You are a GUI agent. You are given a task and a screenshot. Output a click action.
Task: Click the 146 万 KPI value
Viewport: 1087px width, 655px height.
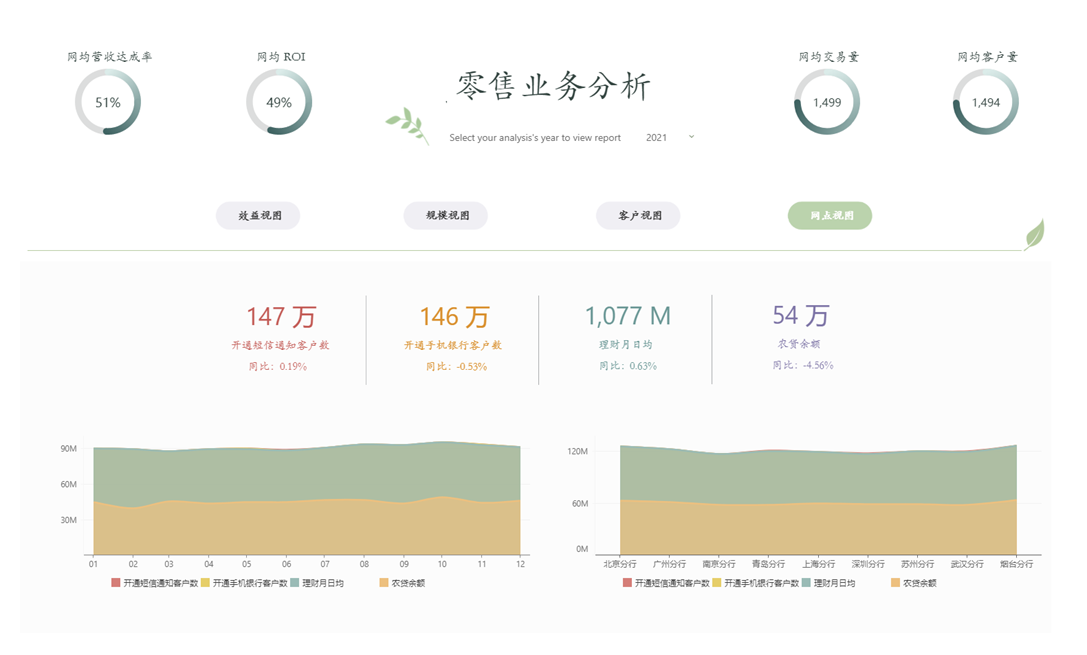tap(454, 317)
